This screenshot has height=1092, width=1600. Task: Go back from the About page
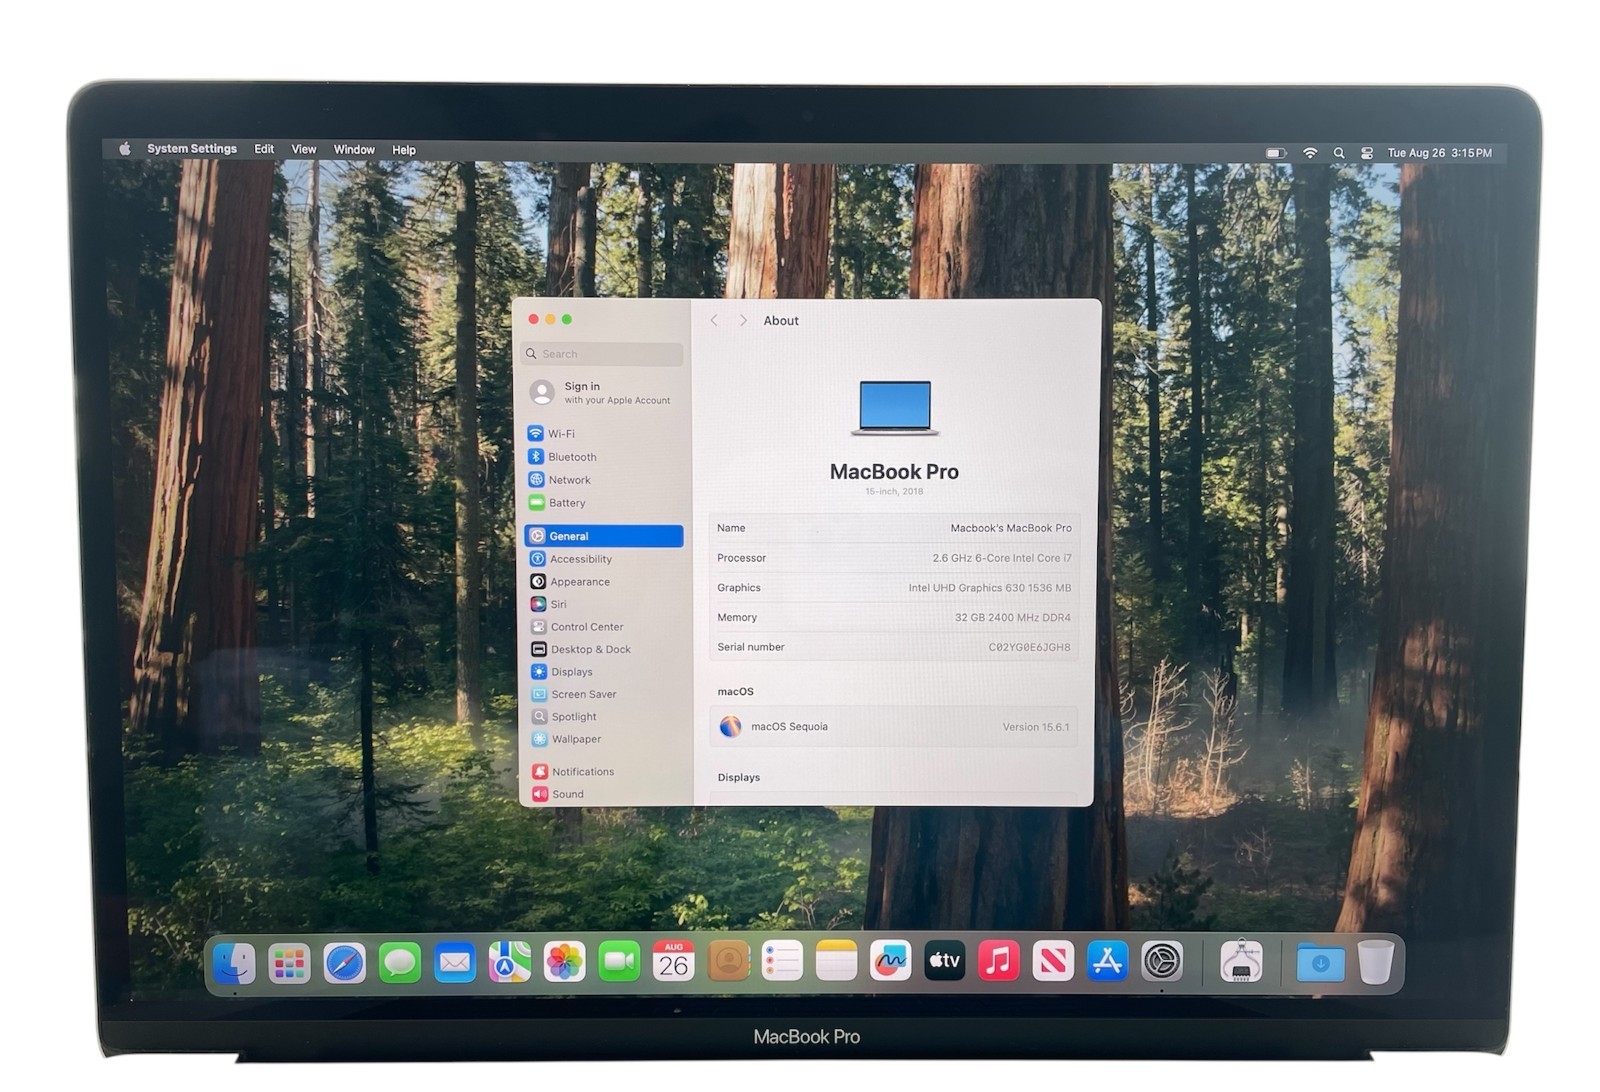tap(714, 321)
